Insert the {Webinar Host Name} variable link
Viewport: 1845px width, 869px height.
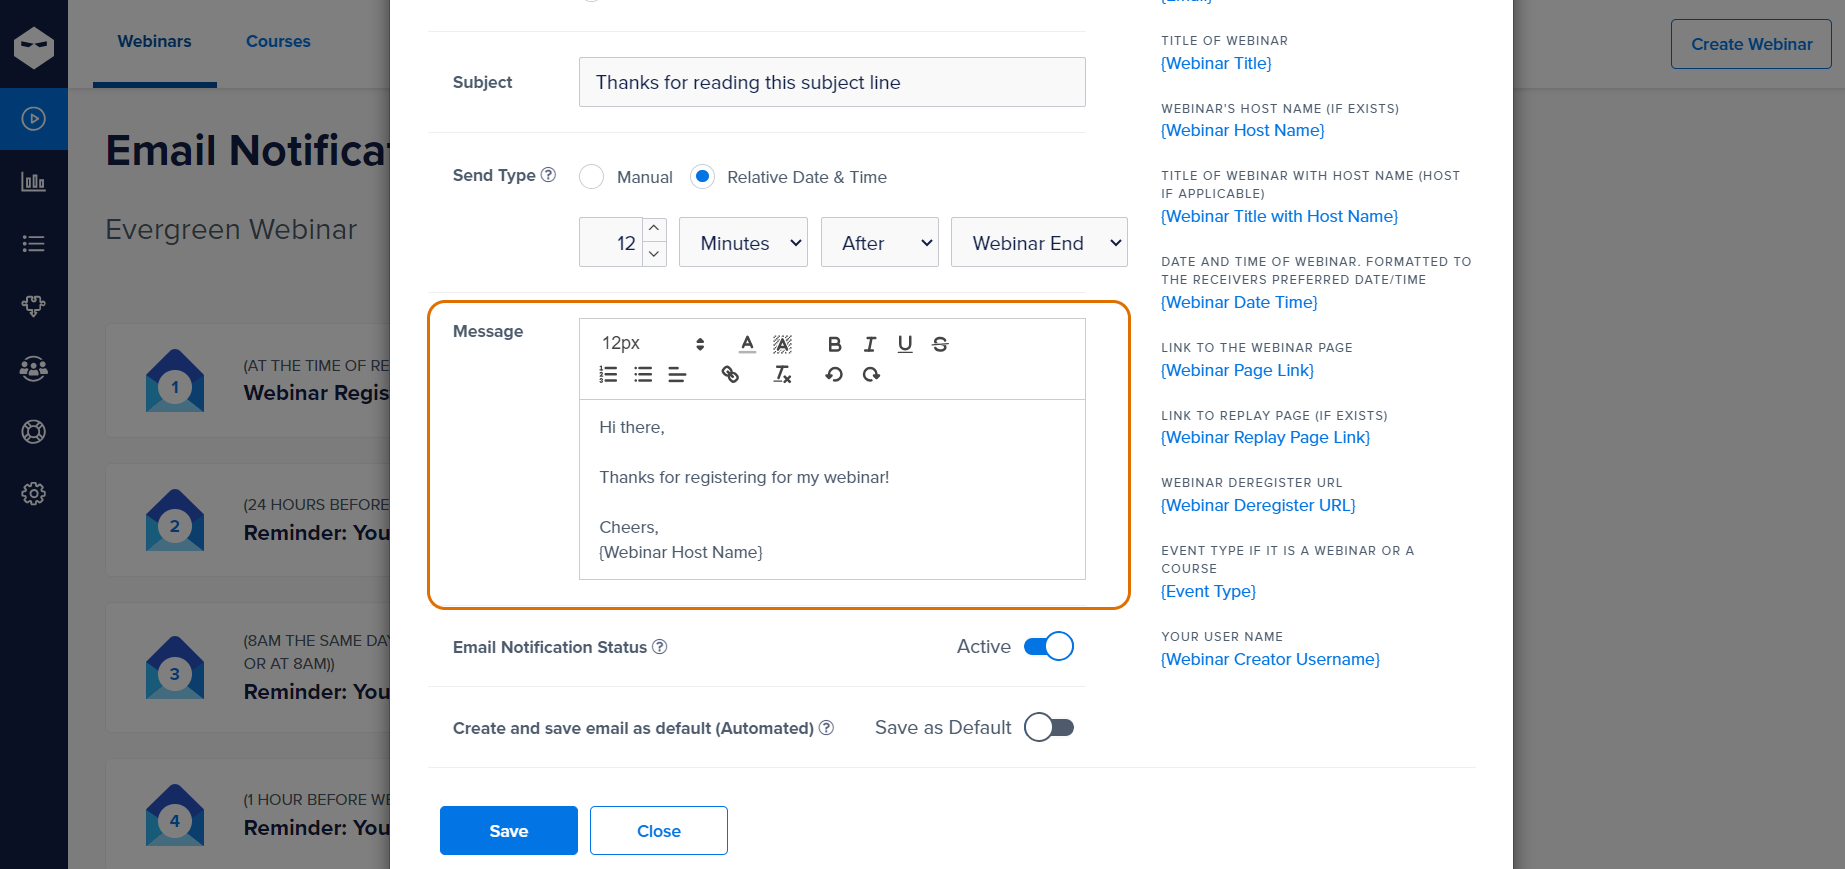tap(1243, 130)
